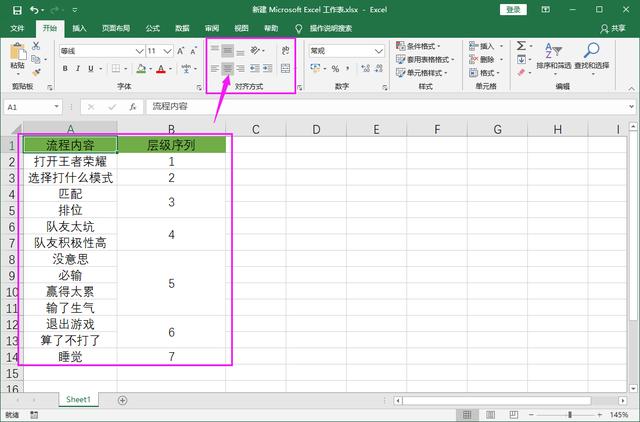
Task: Toggle Bold formatting
Action: (x=64, y=68)
